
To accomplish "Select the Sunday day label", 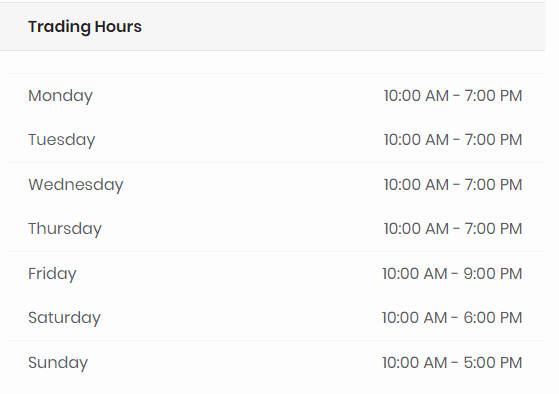I will [x=58, y=363].
